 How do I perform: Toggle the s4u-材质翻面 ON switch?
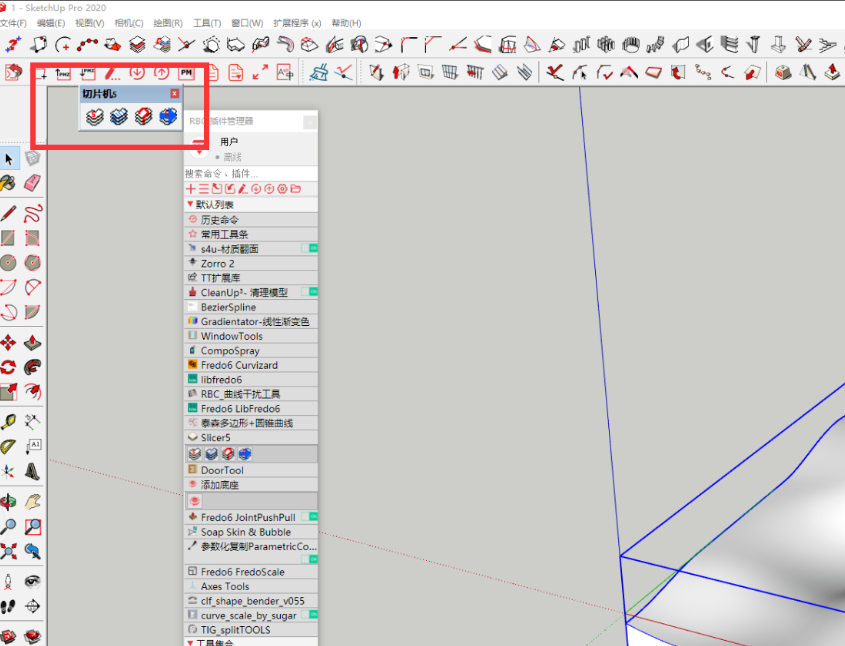(309, 248)
